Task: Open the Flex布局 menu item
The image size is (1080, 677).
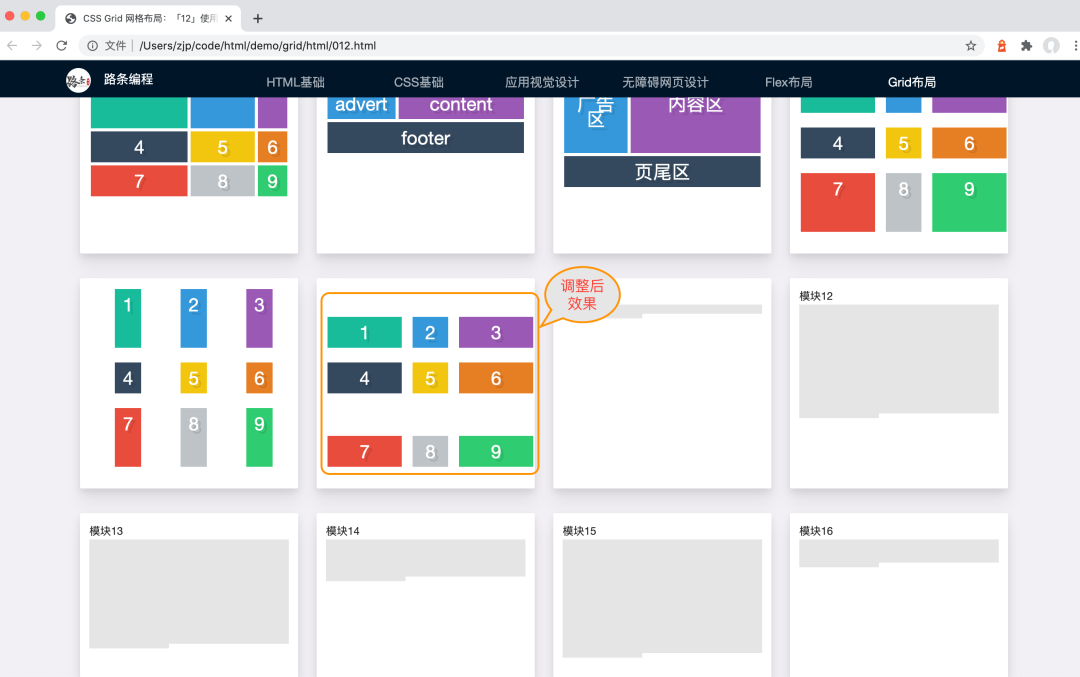Action: (789, 82)
